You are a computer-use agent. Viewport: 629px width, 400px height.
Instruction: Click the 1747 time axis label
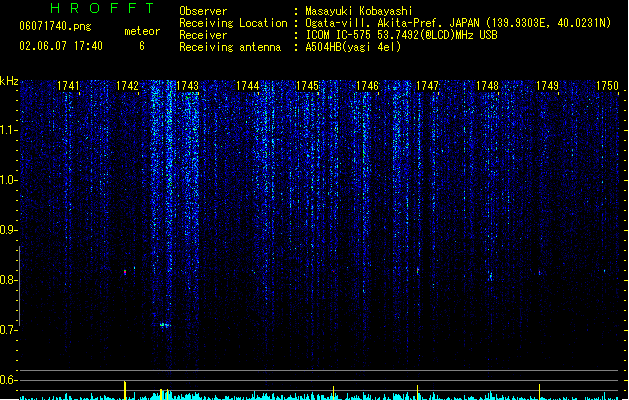click(x=427, y=86)
